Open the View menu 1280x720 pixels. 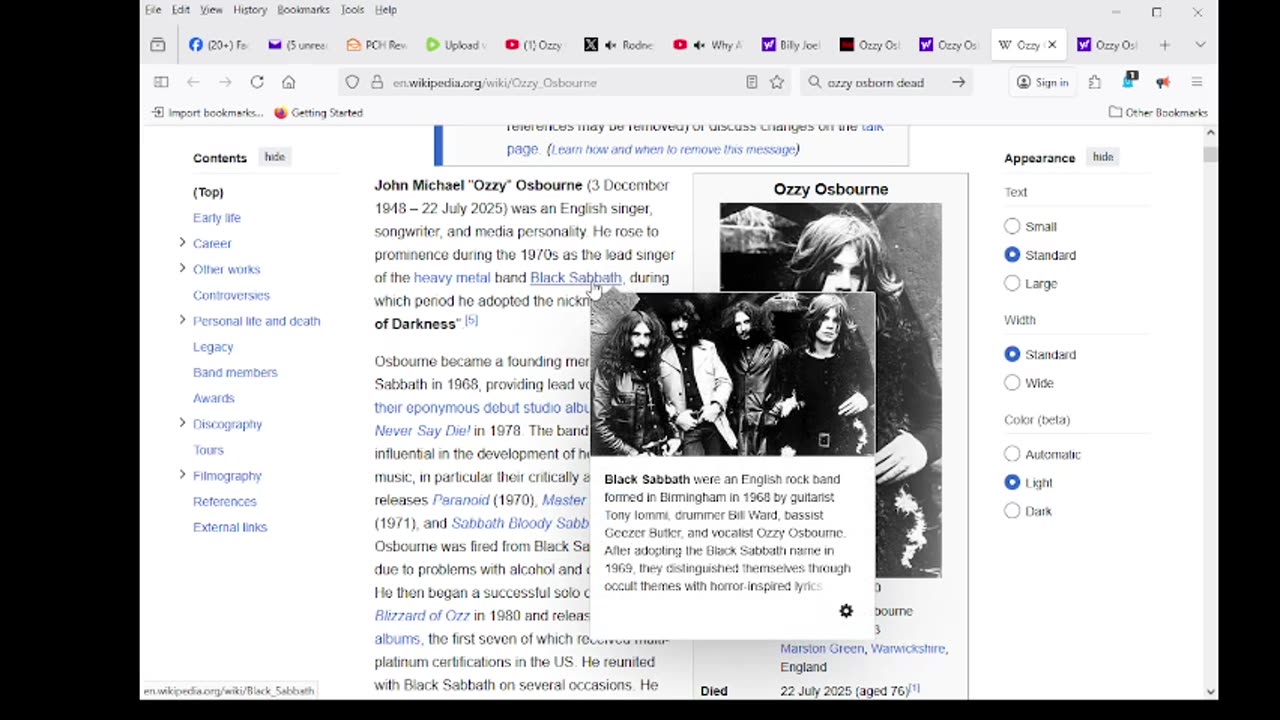coord(211,10)
